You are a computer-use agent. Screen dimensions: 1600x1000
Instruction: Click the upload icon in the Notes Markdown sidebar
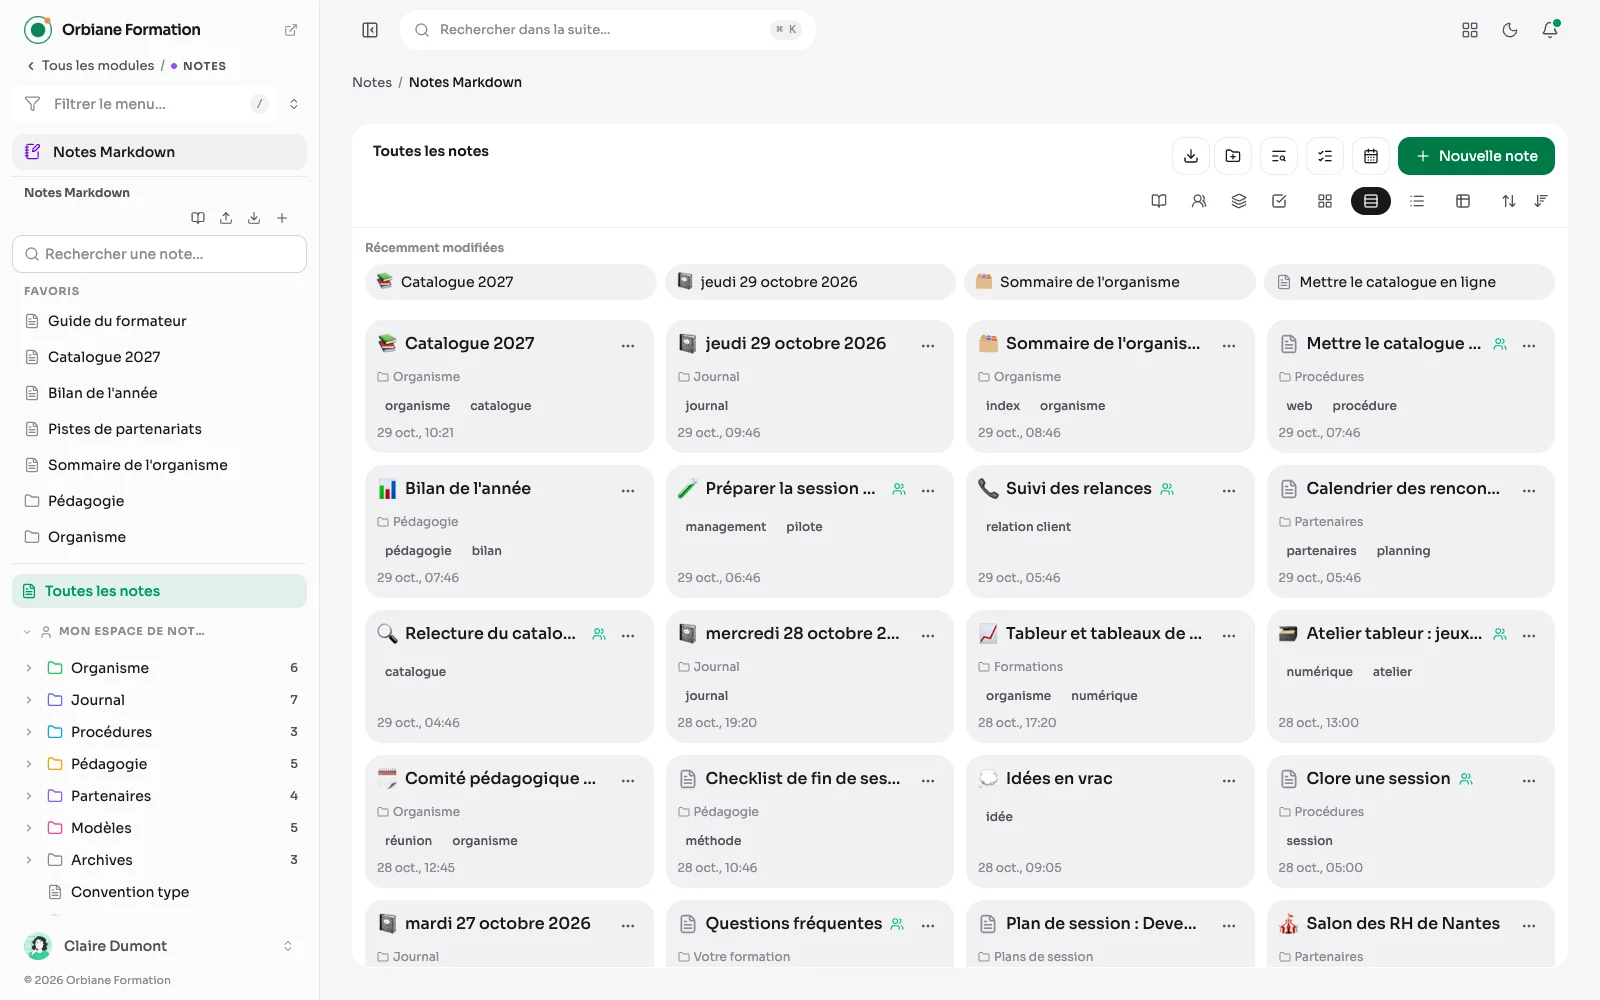tap(226, 218)
